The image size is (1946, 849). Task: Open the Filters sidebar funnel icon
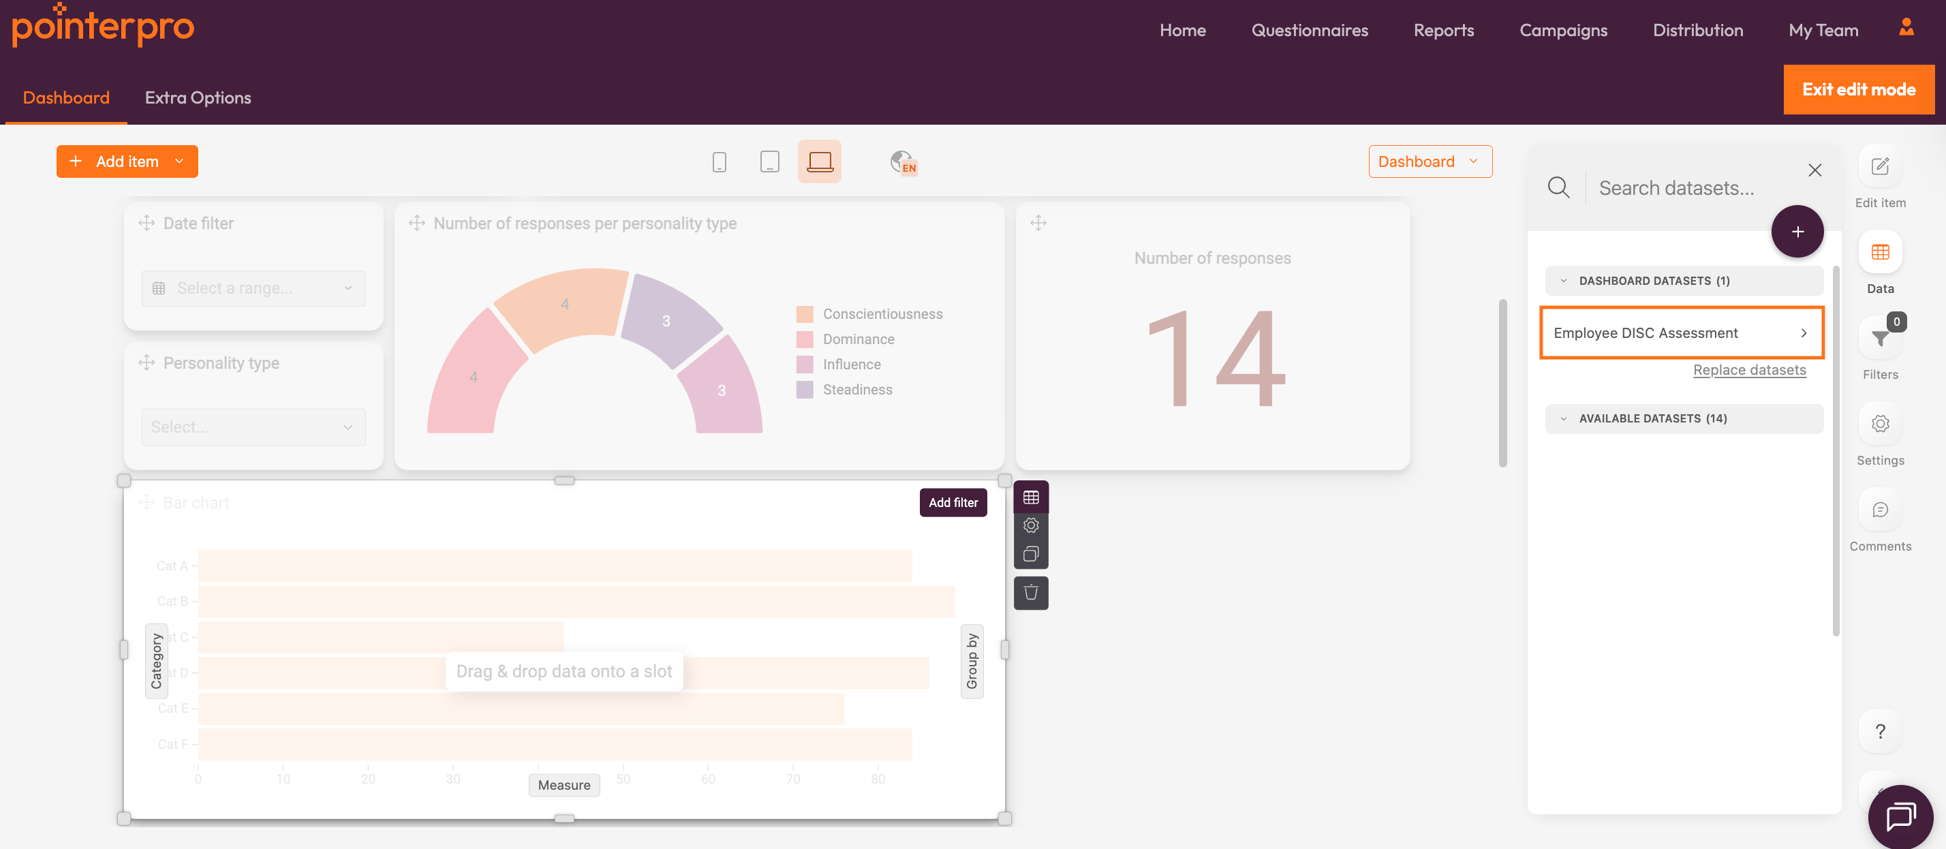(1880, 338)
